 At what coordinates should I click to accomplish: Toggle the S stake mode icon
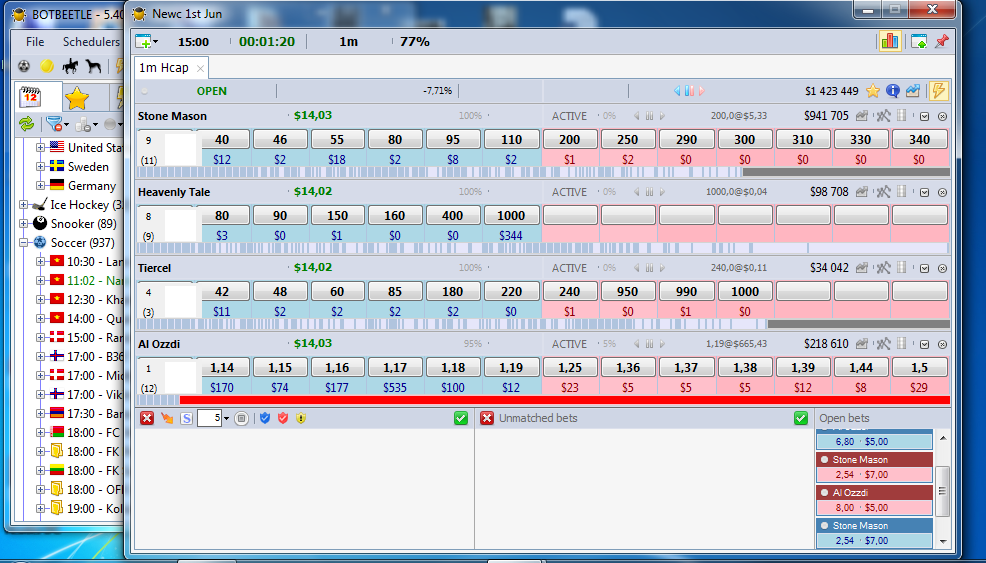(186, 418)
